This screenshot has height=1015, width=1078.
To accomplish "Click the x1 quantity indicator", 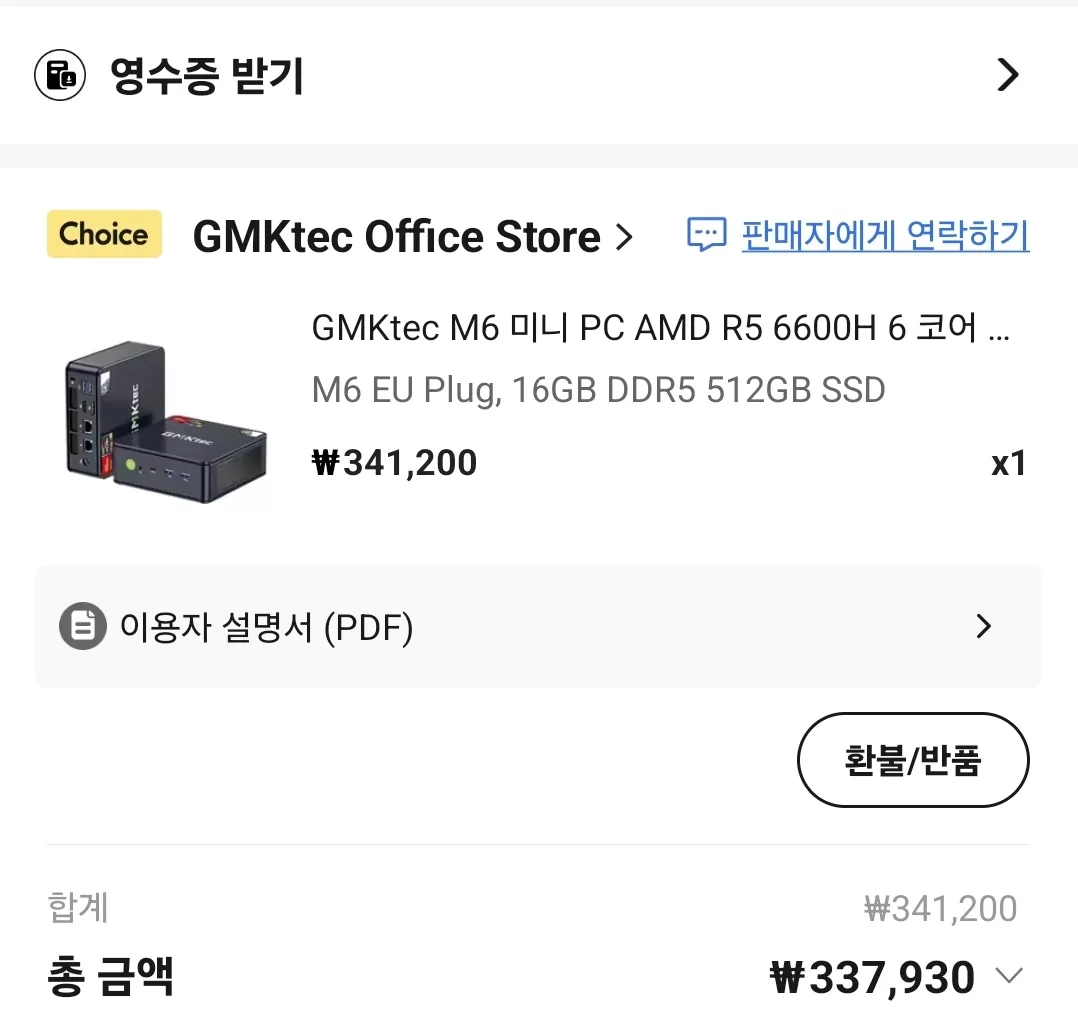I will [x=1008, y=463].
